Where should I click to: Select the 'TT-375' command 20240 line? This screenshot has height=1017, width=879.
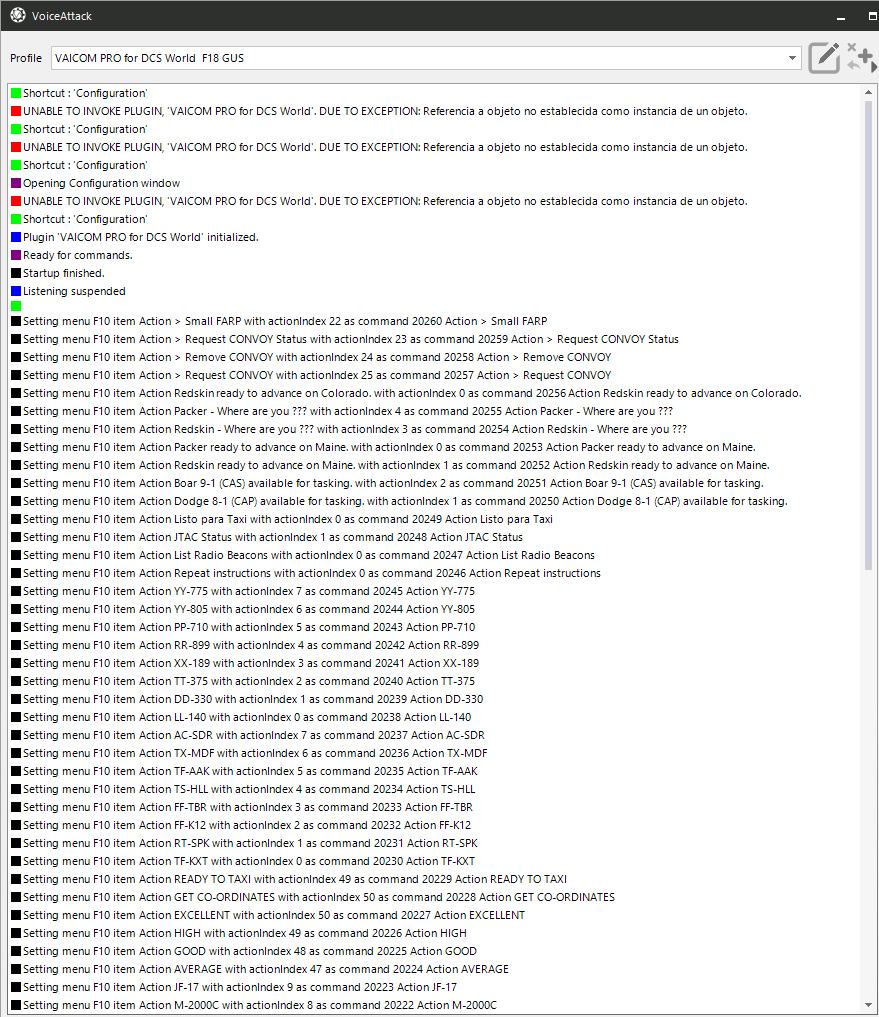coord(243,681)
